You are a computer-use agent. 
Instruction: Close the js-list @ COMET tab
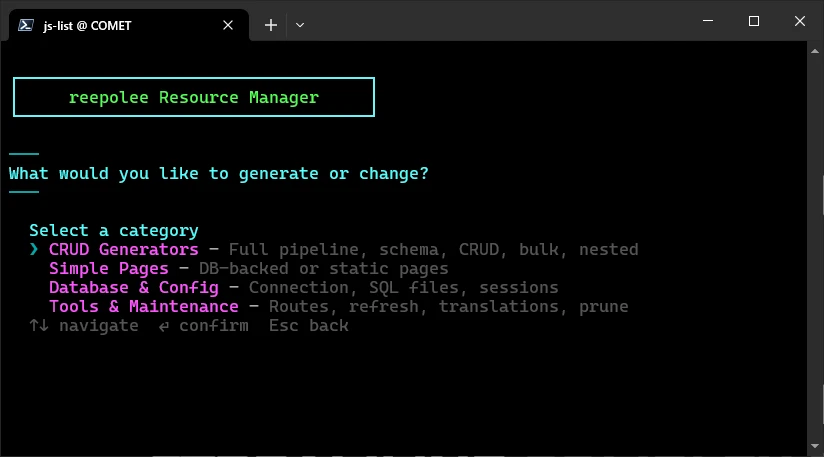tap(228, 25)
